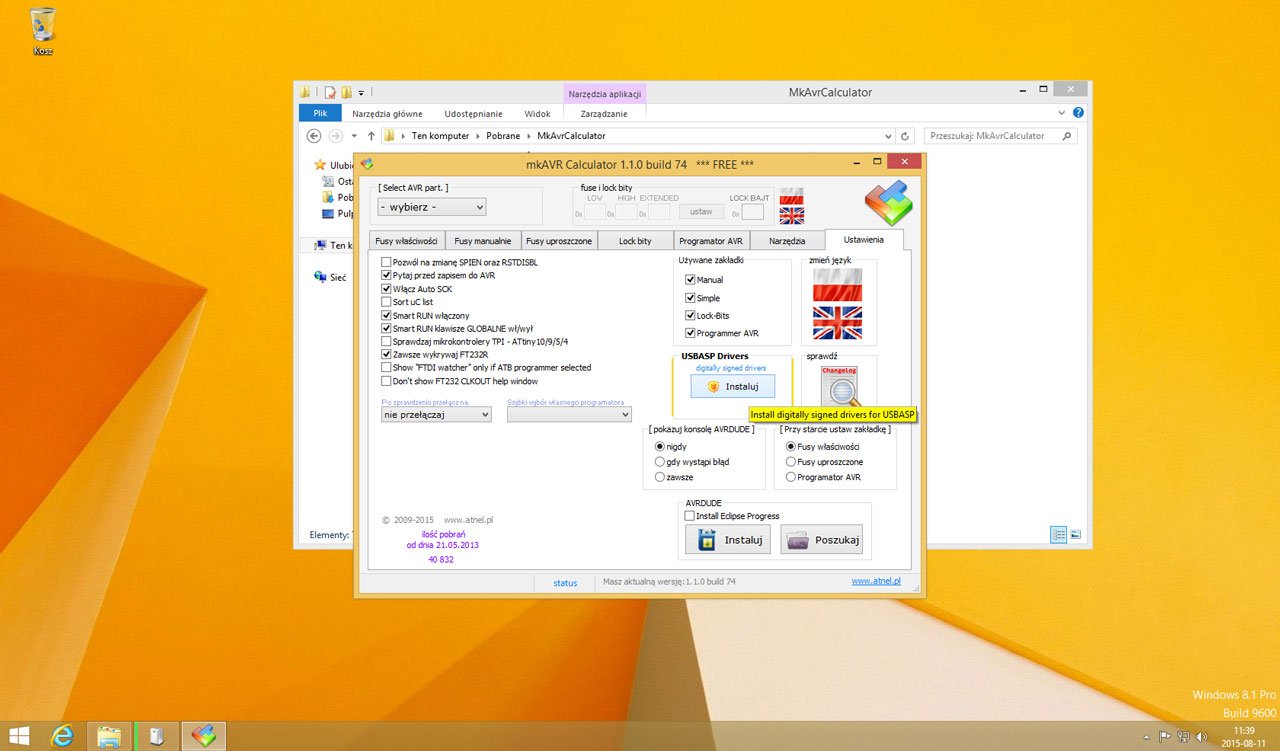
Task: Click the Explorer window Back arrow
Action: pos(314,136)
